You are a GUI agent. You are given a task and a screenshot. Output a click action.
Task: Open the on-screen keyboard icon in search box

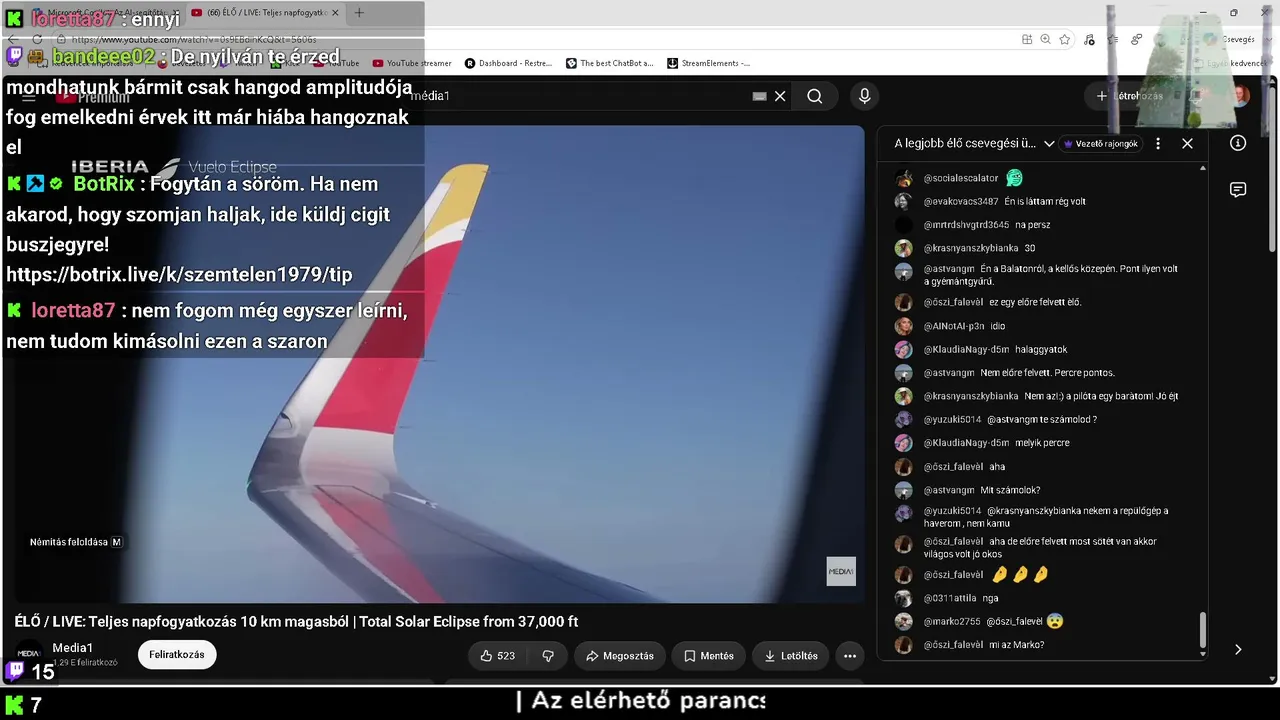(759, 96)
